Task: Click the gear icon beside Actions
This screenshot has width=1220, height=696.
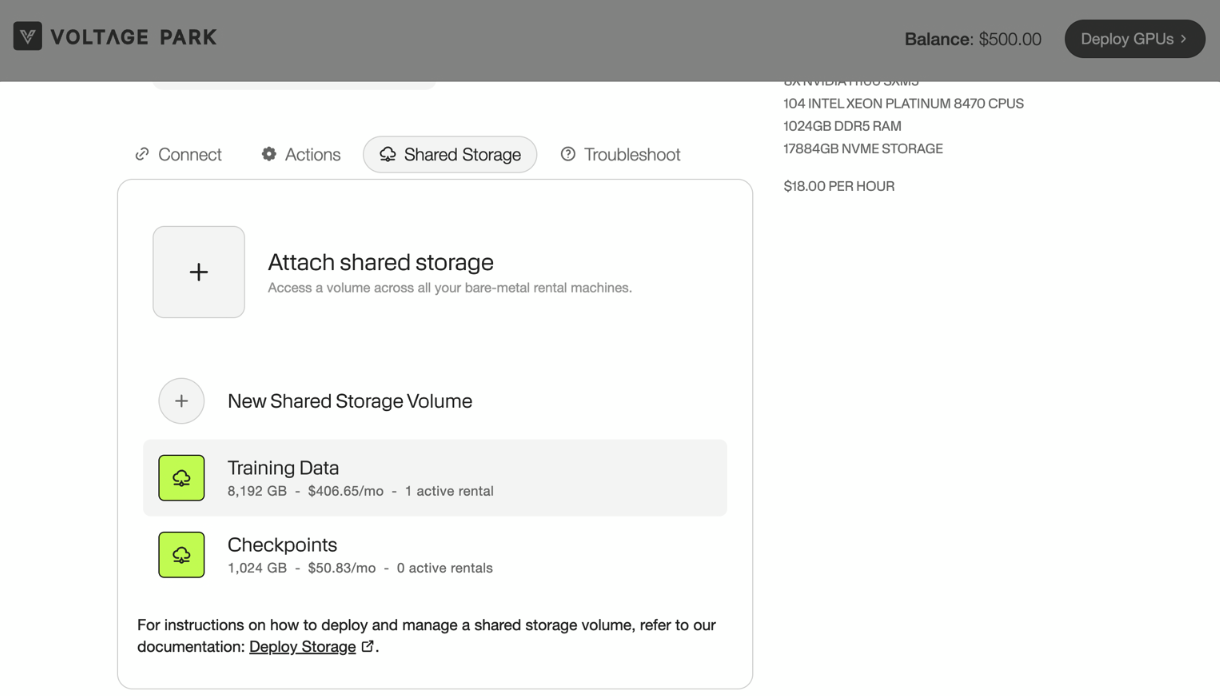Action: [x=269, y=154]
